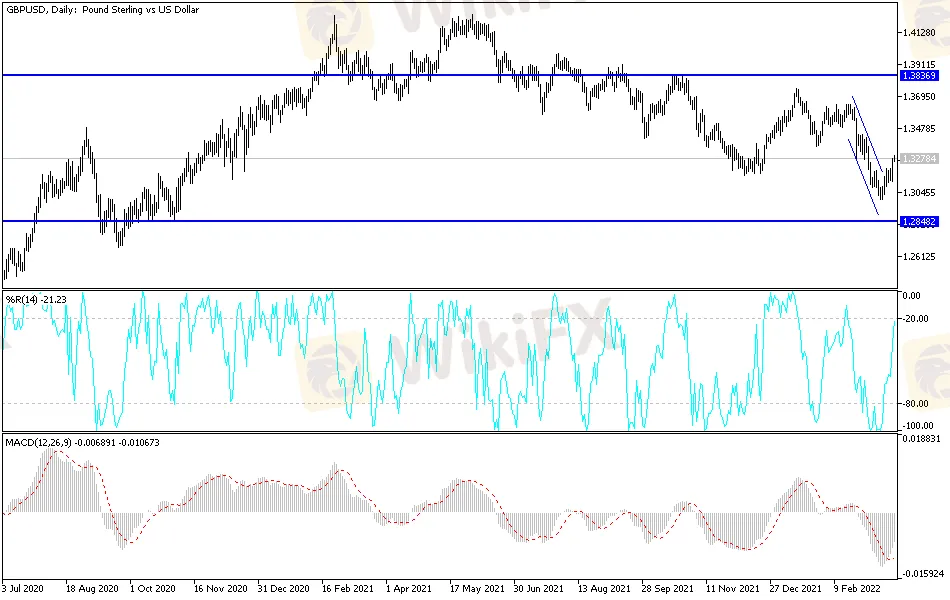Click the %R(14) -21.23 indicator label
Viewport: 950px width, 600px height.
click(x=36, y=299)
